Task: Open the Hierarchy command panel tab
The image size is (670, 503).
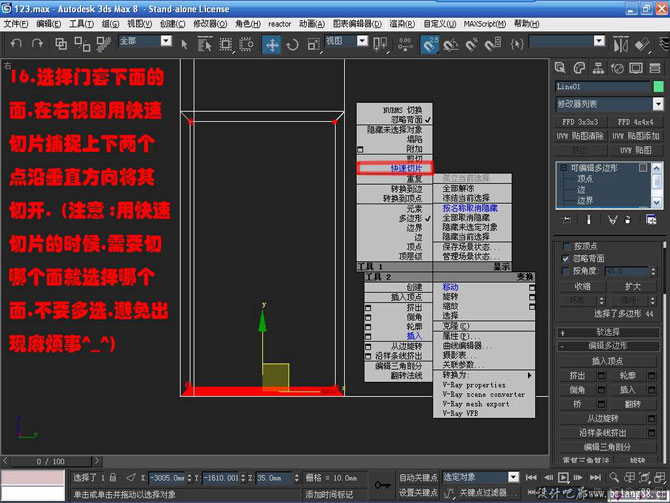Action: pyautogui.click(x=598, y=68)
